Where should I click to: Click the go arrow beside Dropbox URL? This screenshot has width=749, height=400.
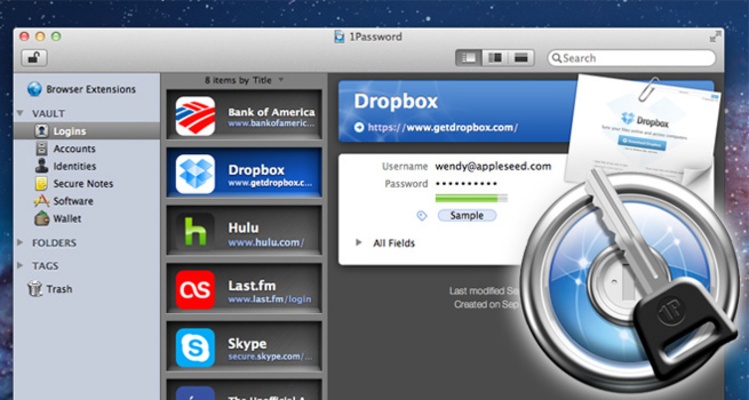(x=359, y=128)
